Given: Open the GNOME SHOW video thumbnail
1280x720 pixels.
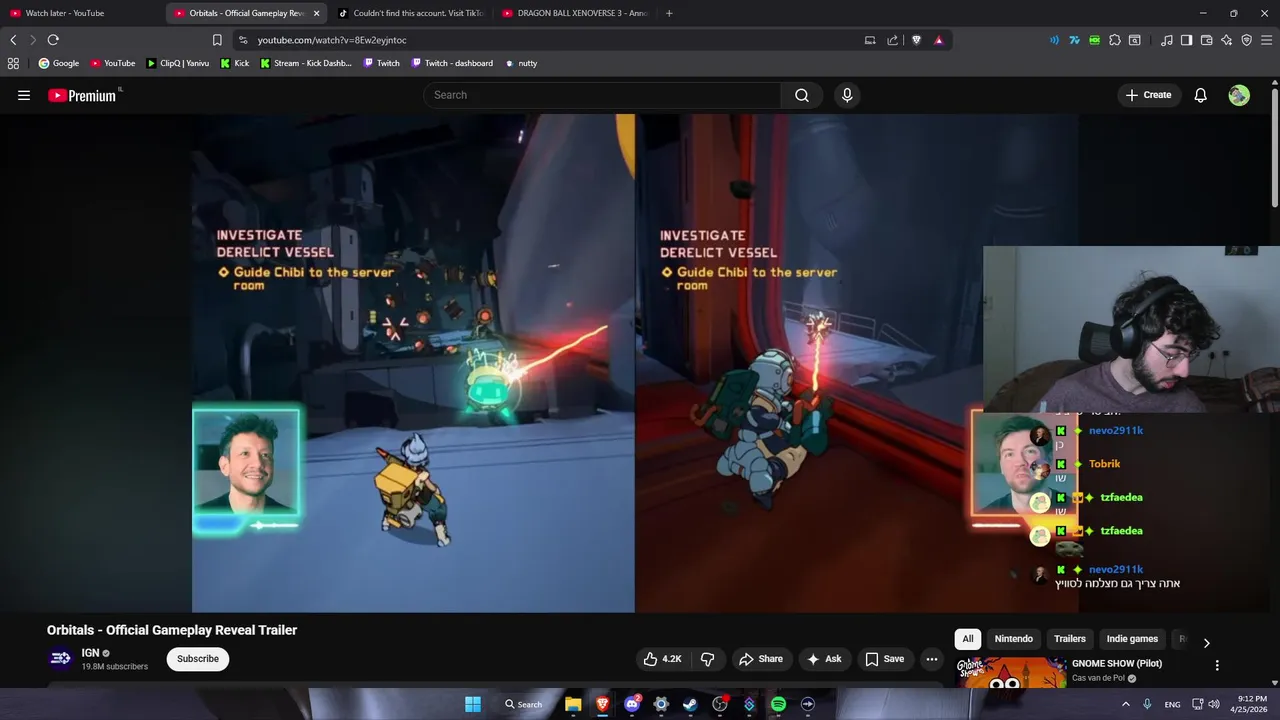Looking at the screenshot, I should coord(1010,673).
